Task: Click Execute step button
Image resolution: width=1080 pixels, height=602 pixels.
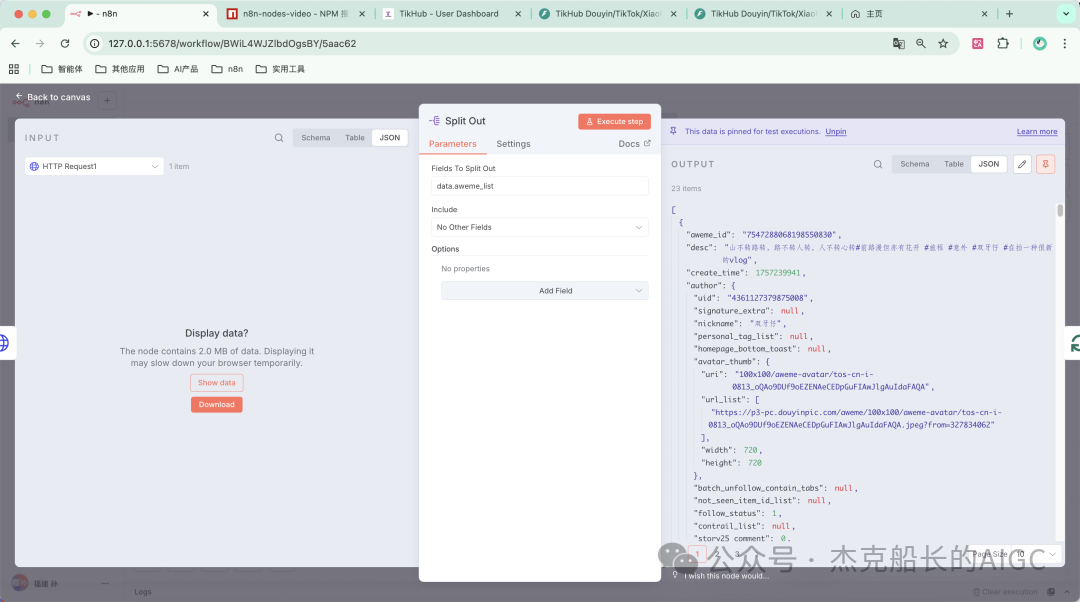Action: [x=614, y=121]
